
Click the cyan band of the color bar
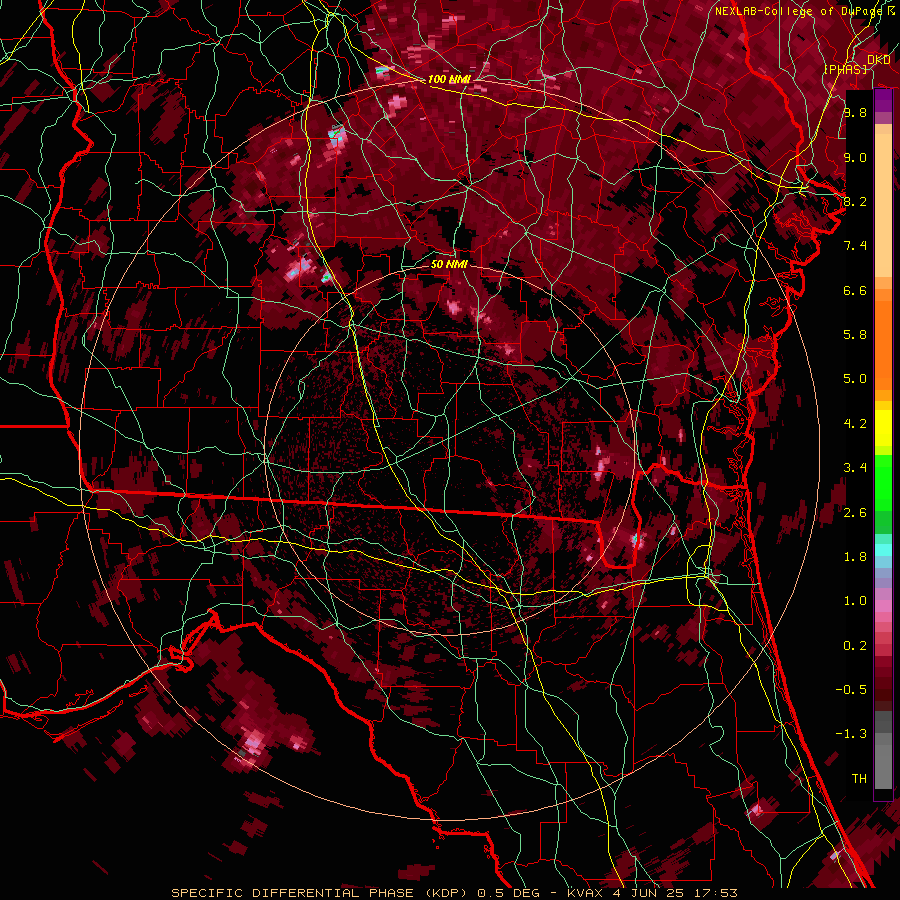(x=883, y=550)
